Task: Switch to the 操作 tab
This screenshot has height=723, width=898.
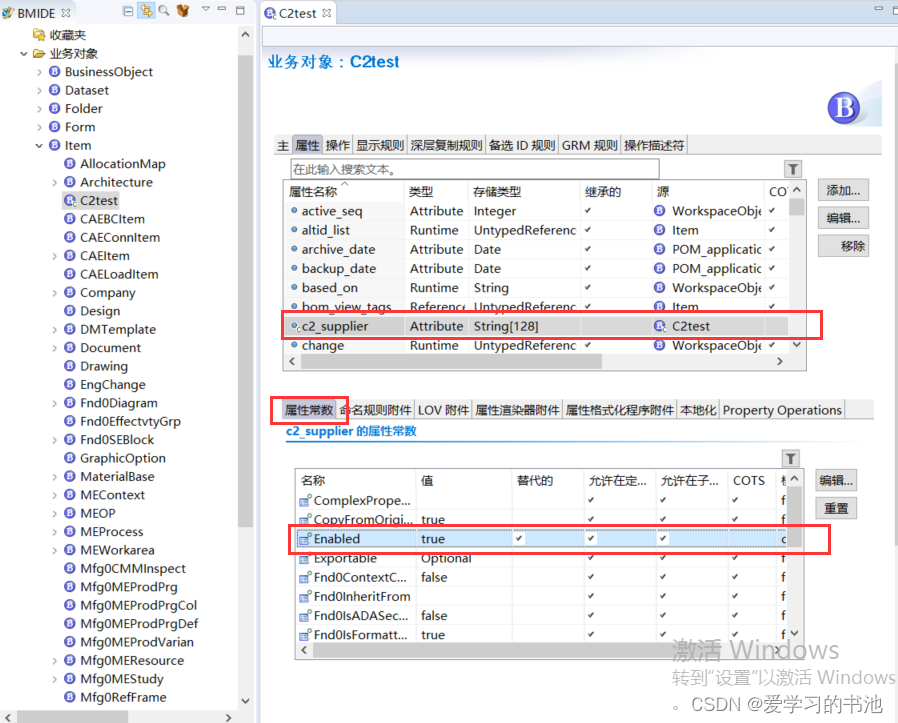Action: pyautogui.click(x=335, y=144)
